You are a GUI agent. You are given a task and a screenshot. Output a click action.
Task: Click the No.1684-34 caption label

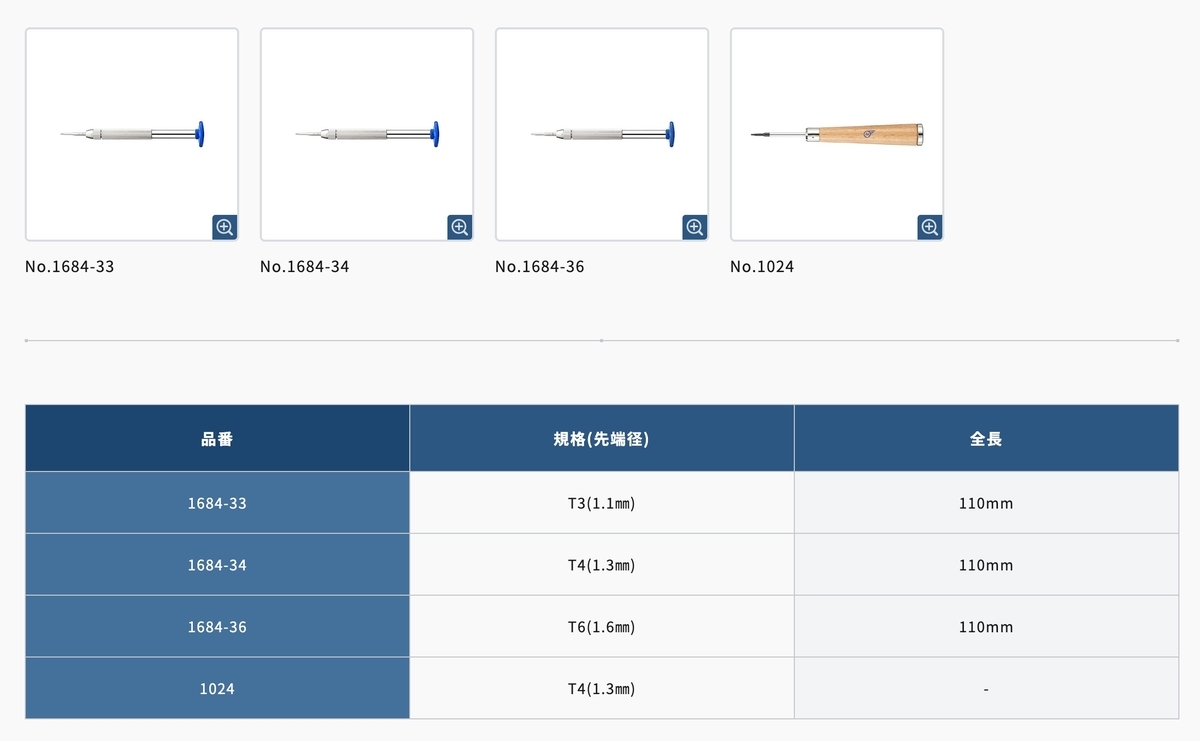point(305,267)
